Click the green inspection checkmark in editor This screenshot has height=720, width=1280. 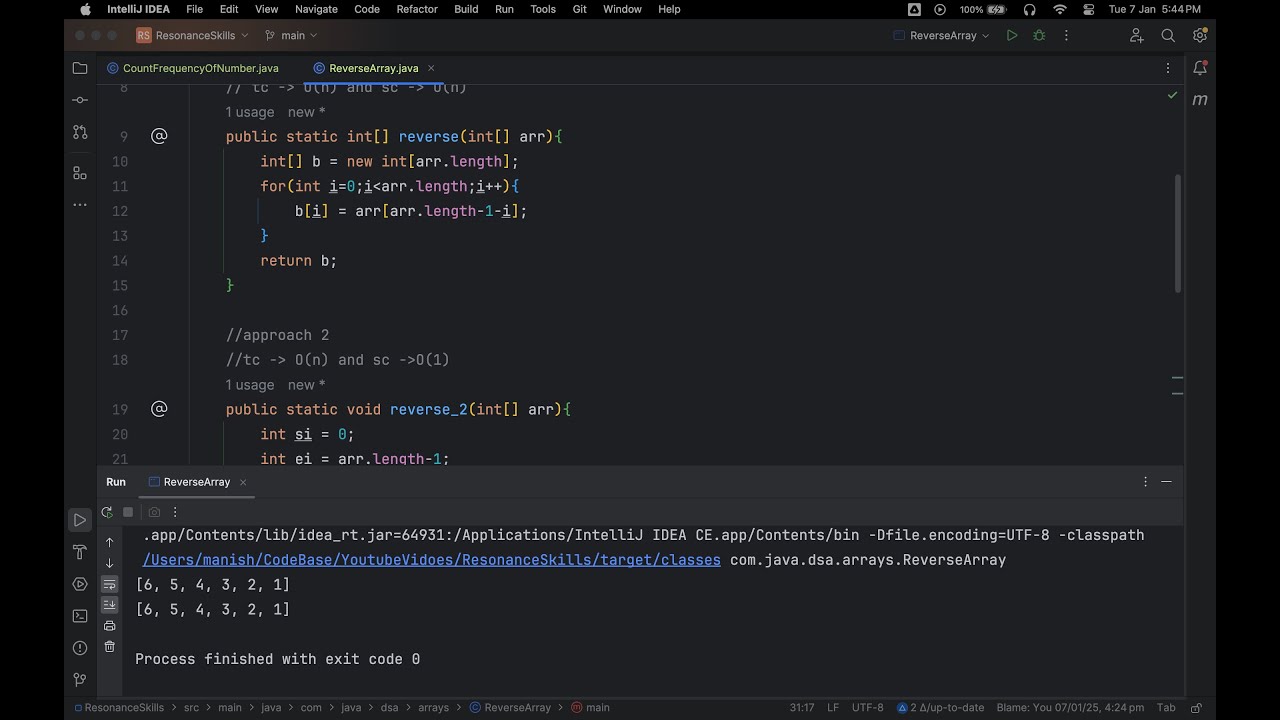pos(1172,95)
